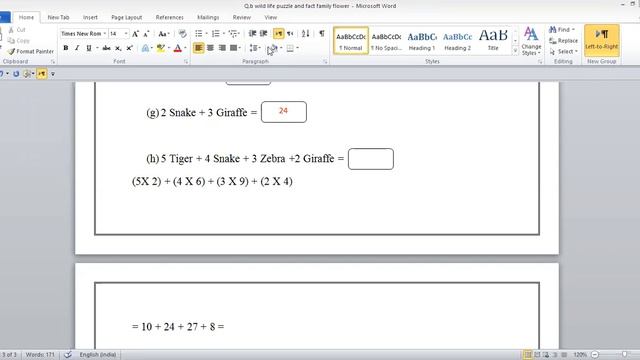Click the Numbering list icon
This screenshot has height=360, width=640.
[216, 33]
